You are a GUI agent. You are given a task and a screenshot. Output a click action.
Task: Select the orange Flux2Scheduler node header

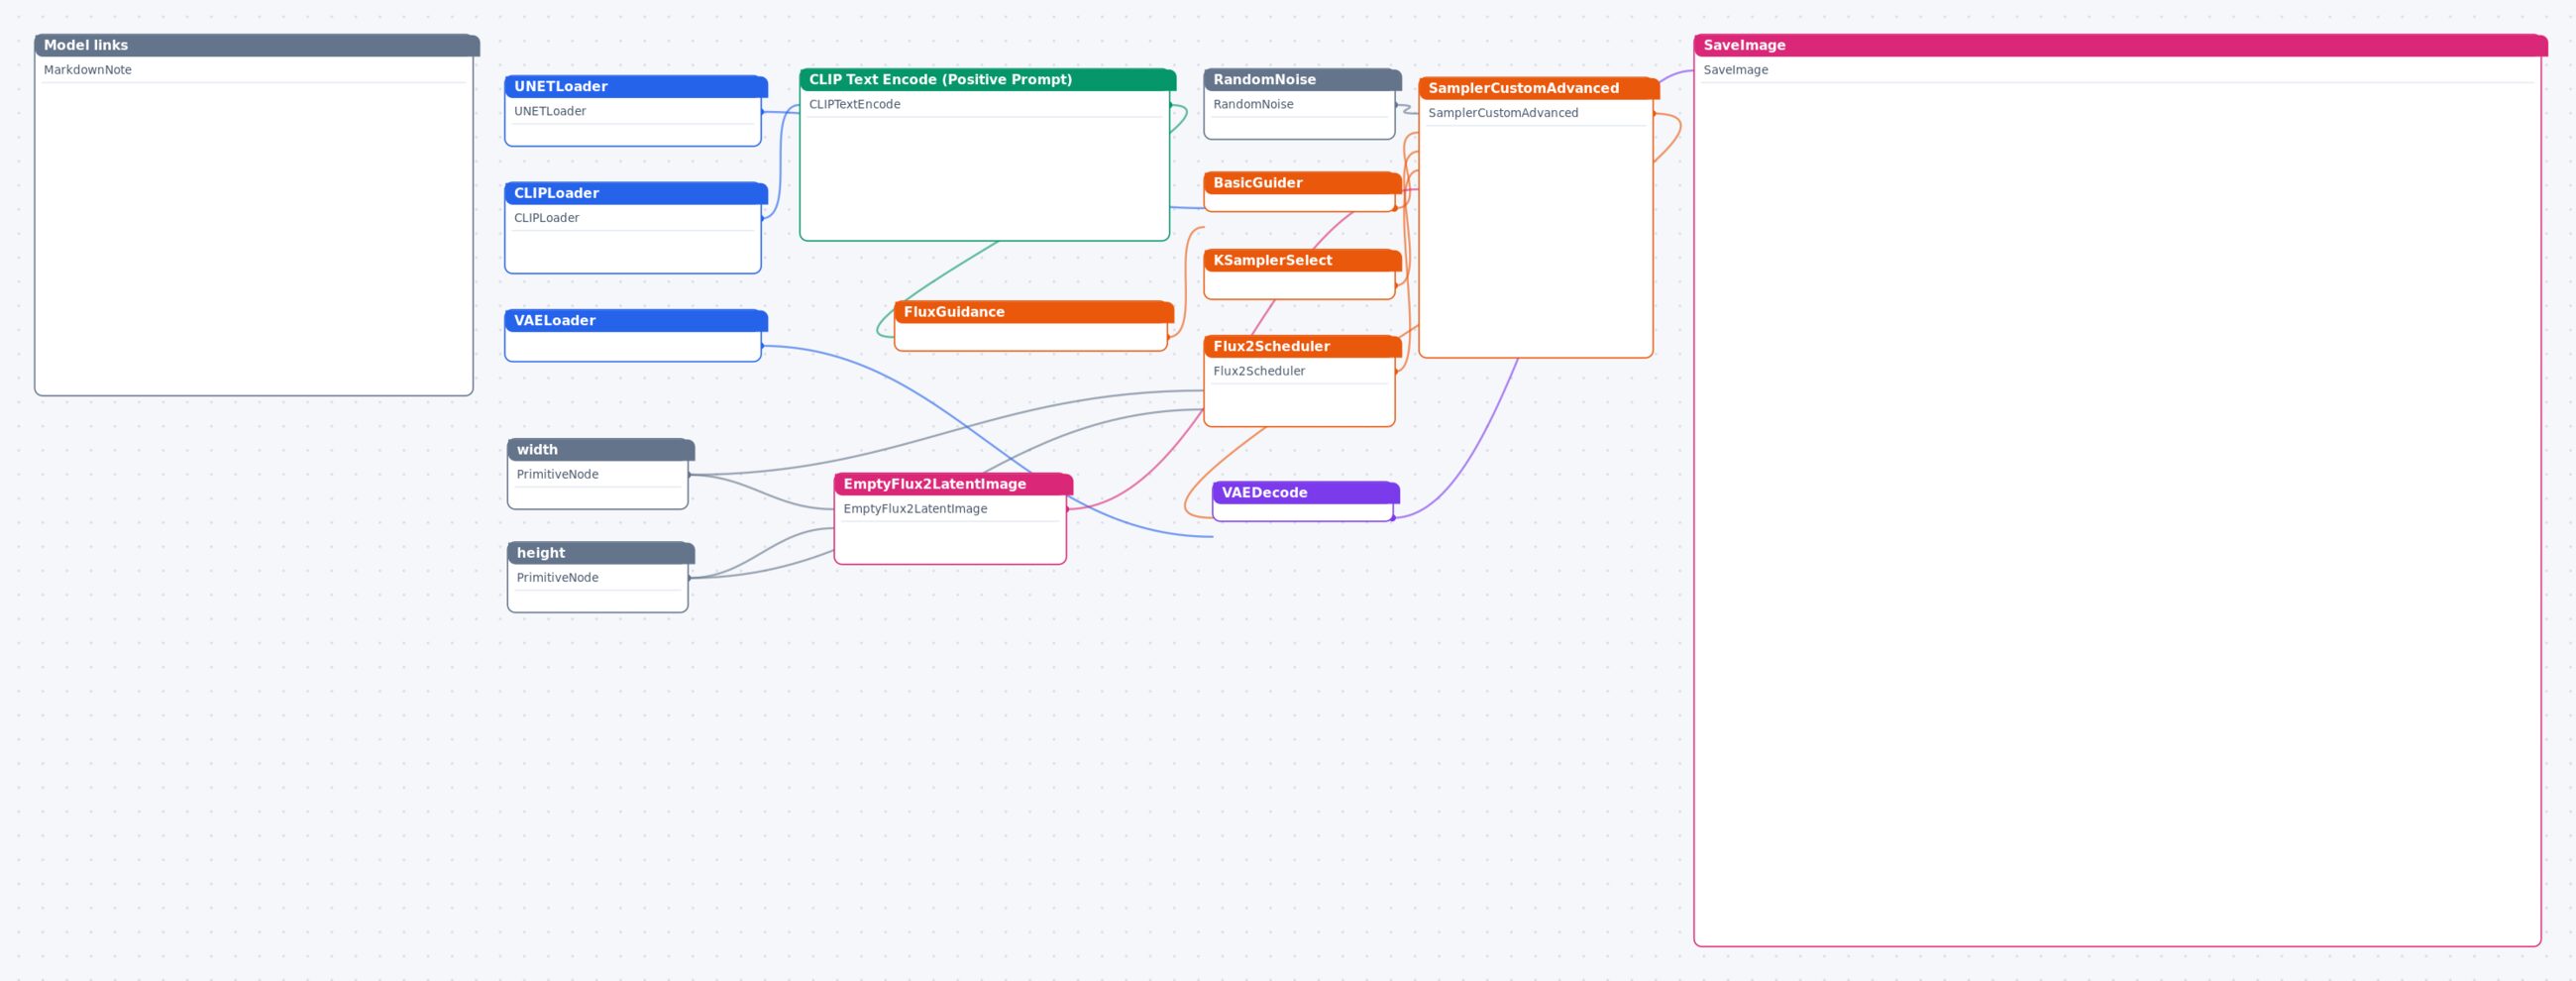(1303, 346)
